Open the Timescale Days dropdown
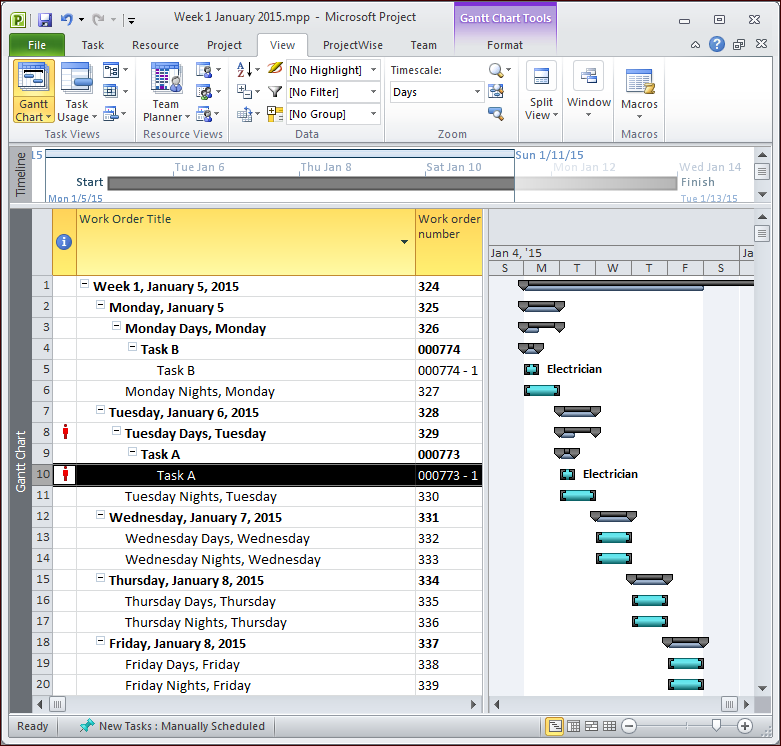The height and width of the screenshot is (746, 781). 436,92
